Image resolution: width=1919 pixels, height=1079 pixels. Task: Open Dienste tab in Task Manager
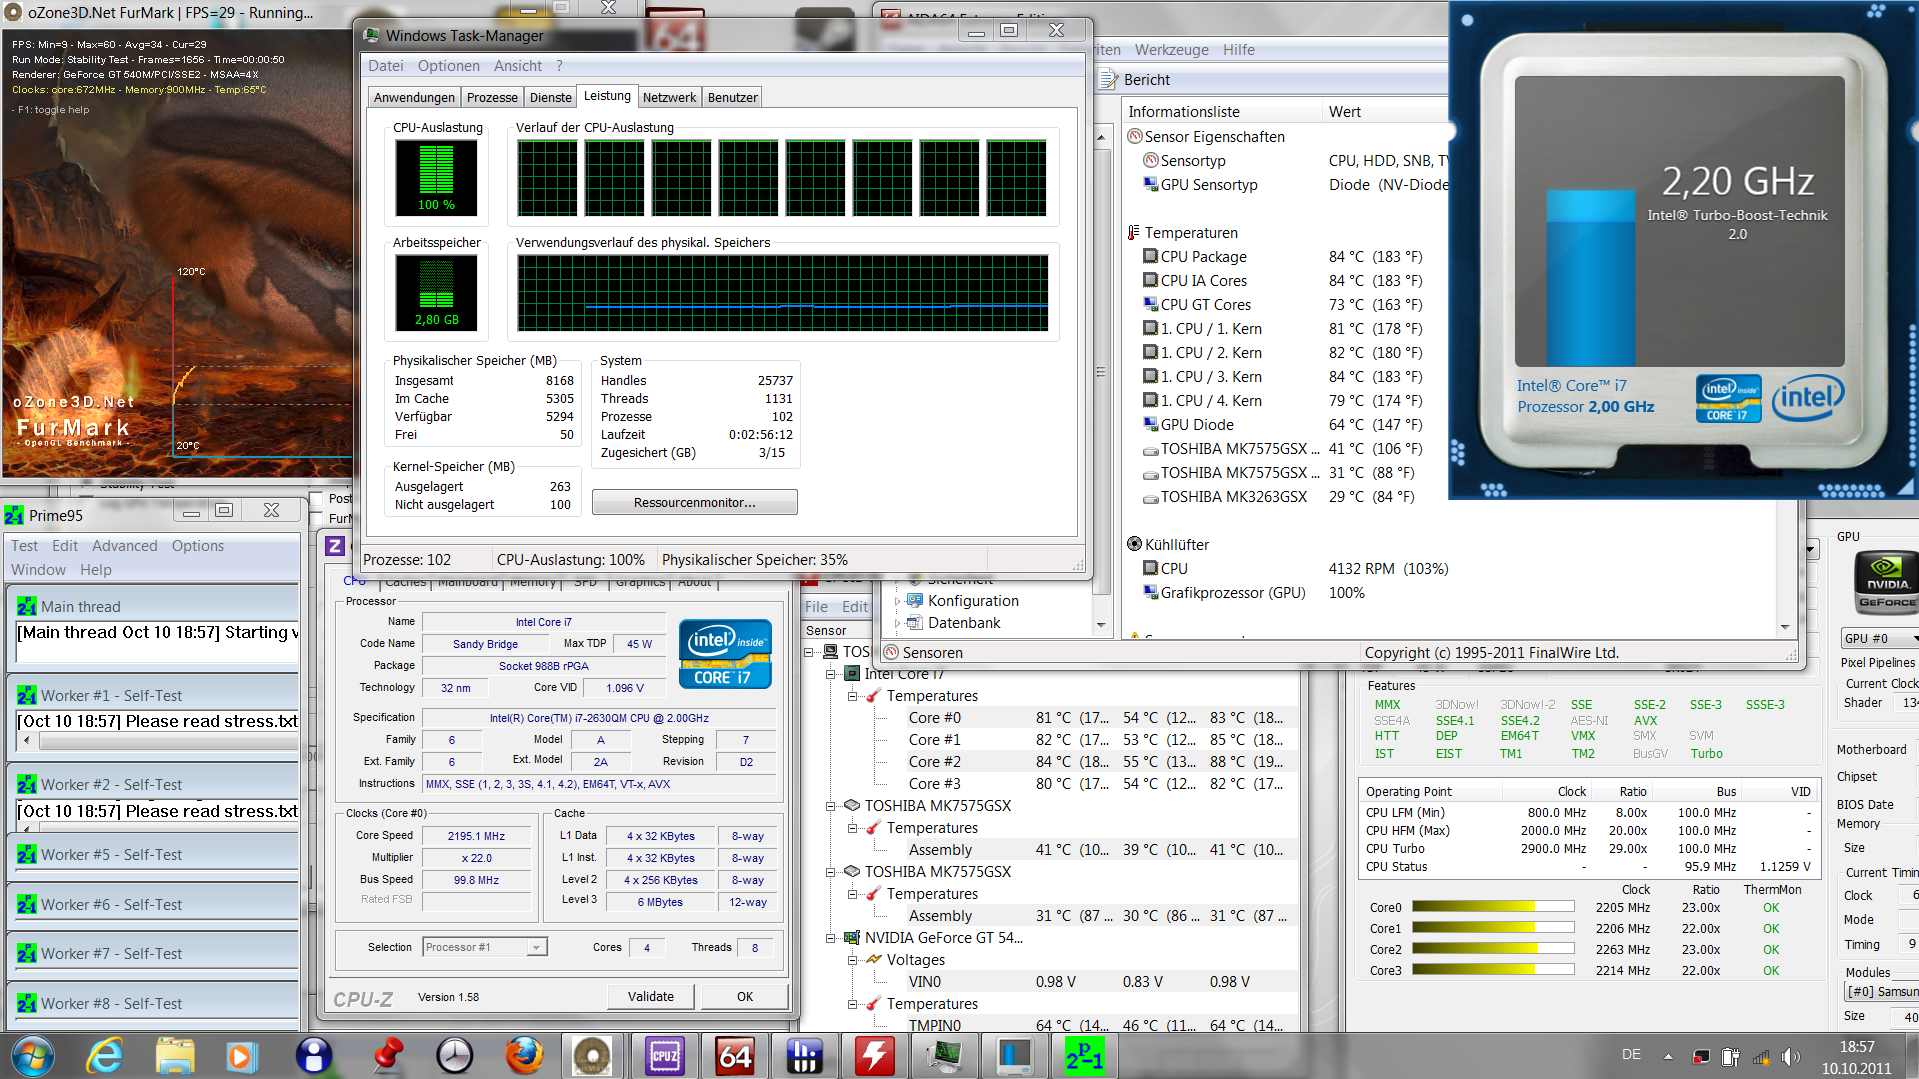[551, 97]
